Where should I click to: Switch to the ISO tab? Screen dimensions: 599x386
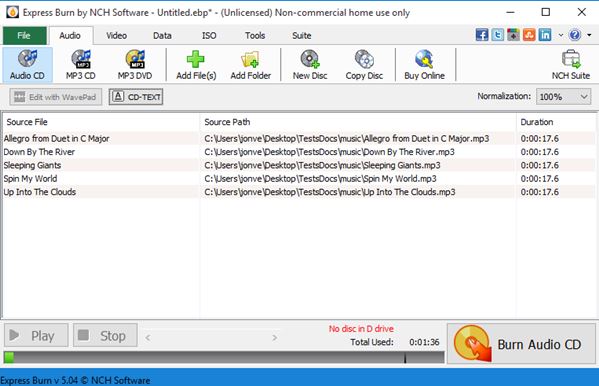click(x=209, y=36)
